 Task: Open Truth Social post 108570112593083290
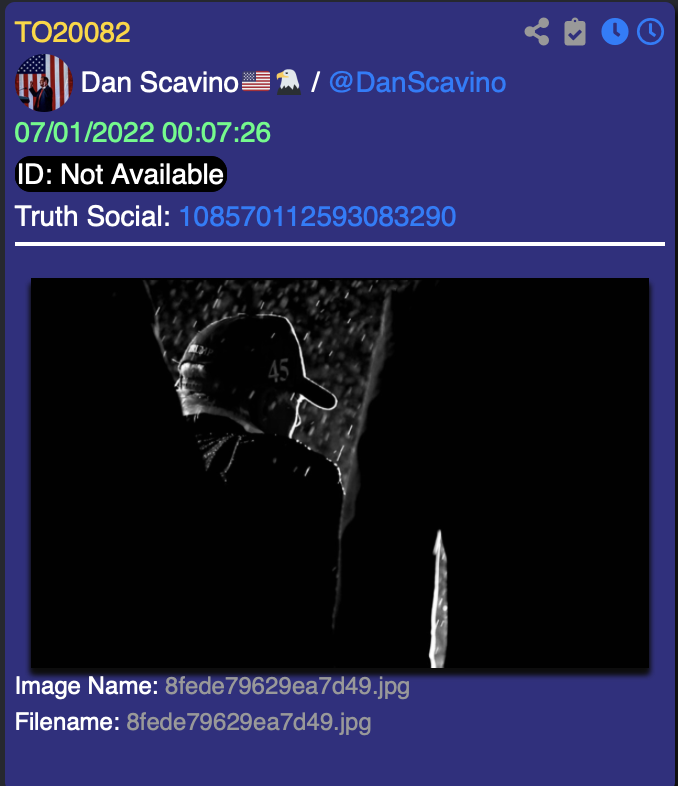(x=317, y=217)
